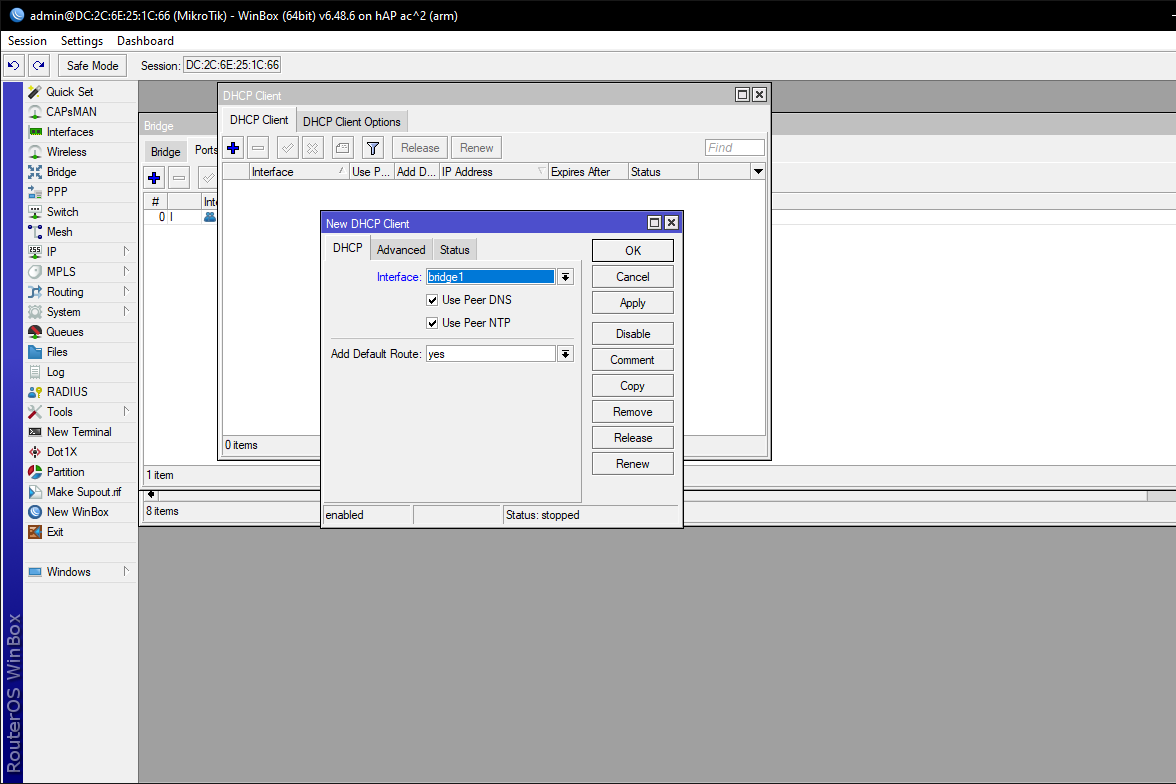
Task: Expand the Add Default Route dropdown
Action: coord(565,354)
